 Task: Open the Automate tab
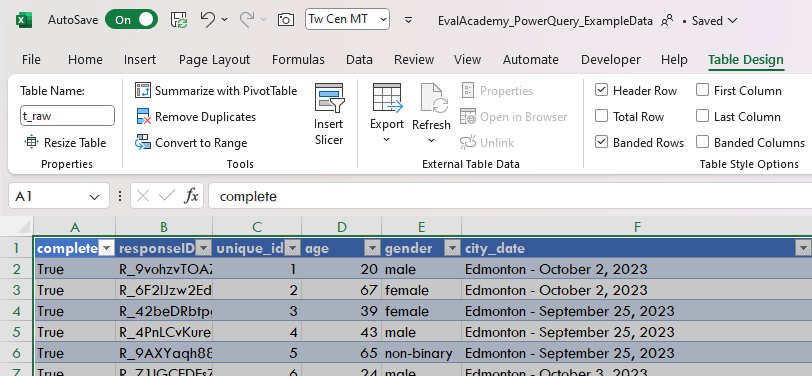coord(530,60)
